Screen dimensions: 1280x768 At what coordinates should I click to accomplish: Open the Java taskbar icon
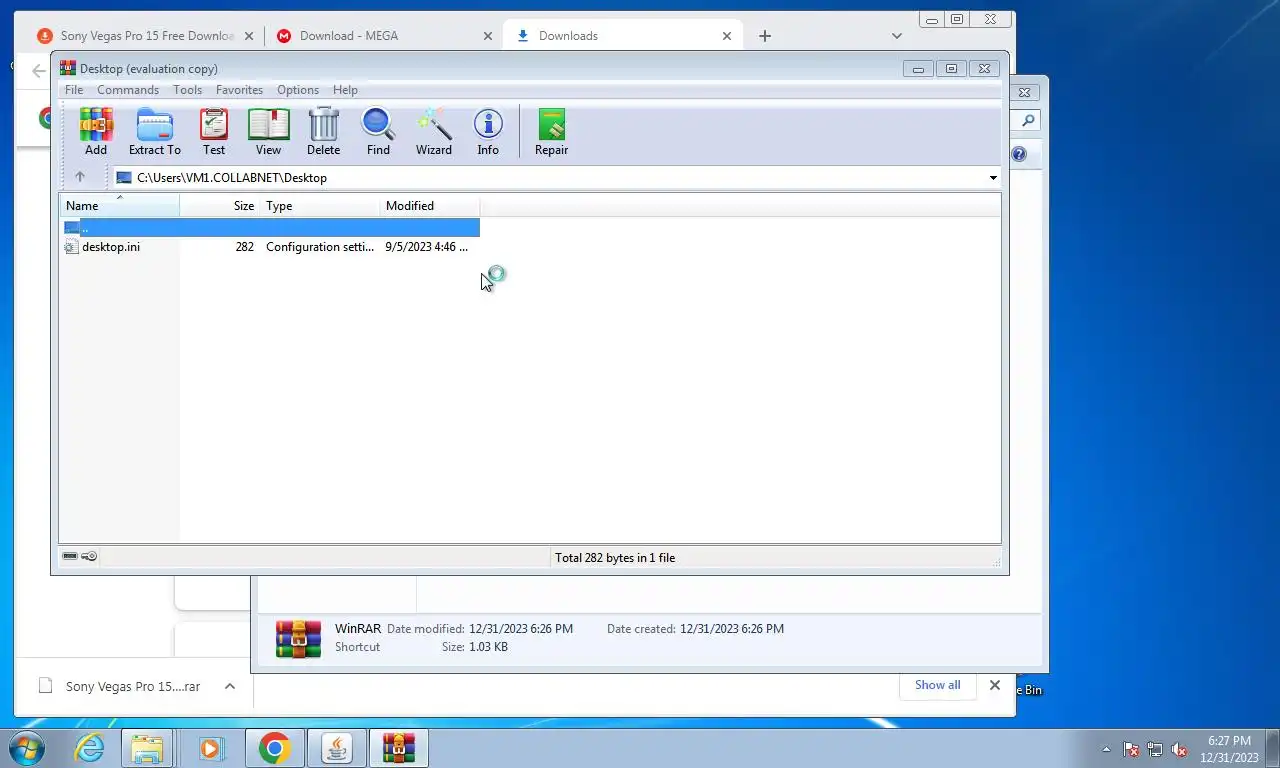pyautogui.click(x=336, y=748)
